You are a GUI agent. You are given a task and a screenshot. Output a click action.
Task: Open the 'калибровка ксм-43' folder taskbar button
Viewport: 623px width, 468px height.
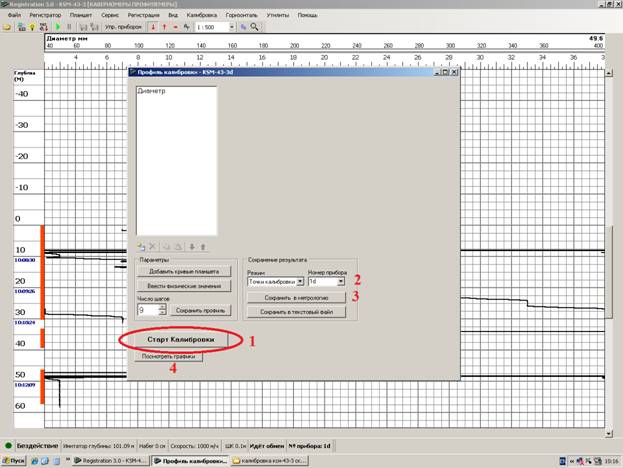pyautogui.click(x=270, y=461)
